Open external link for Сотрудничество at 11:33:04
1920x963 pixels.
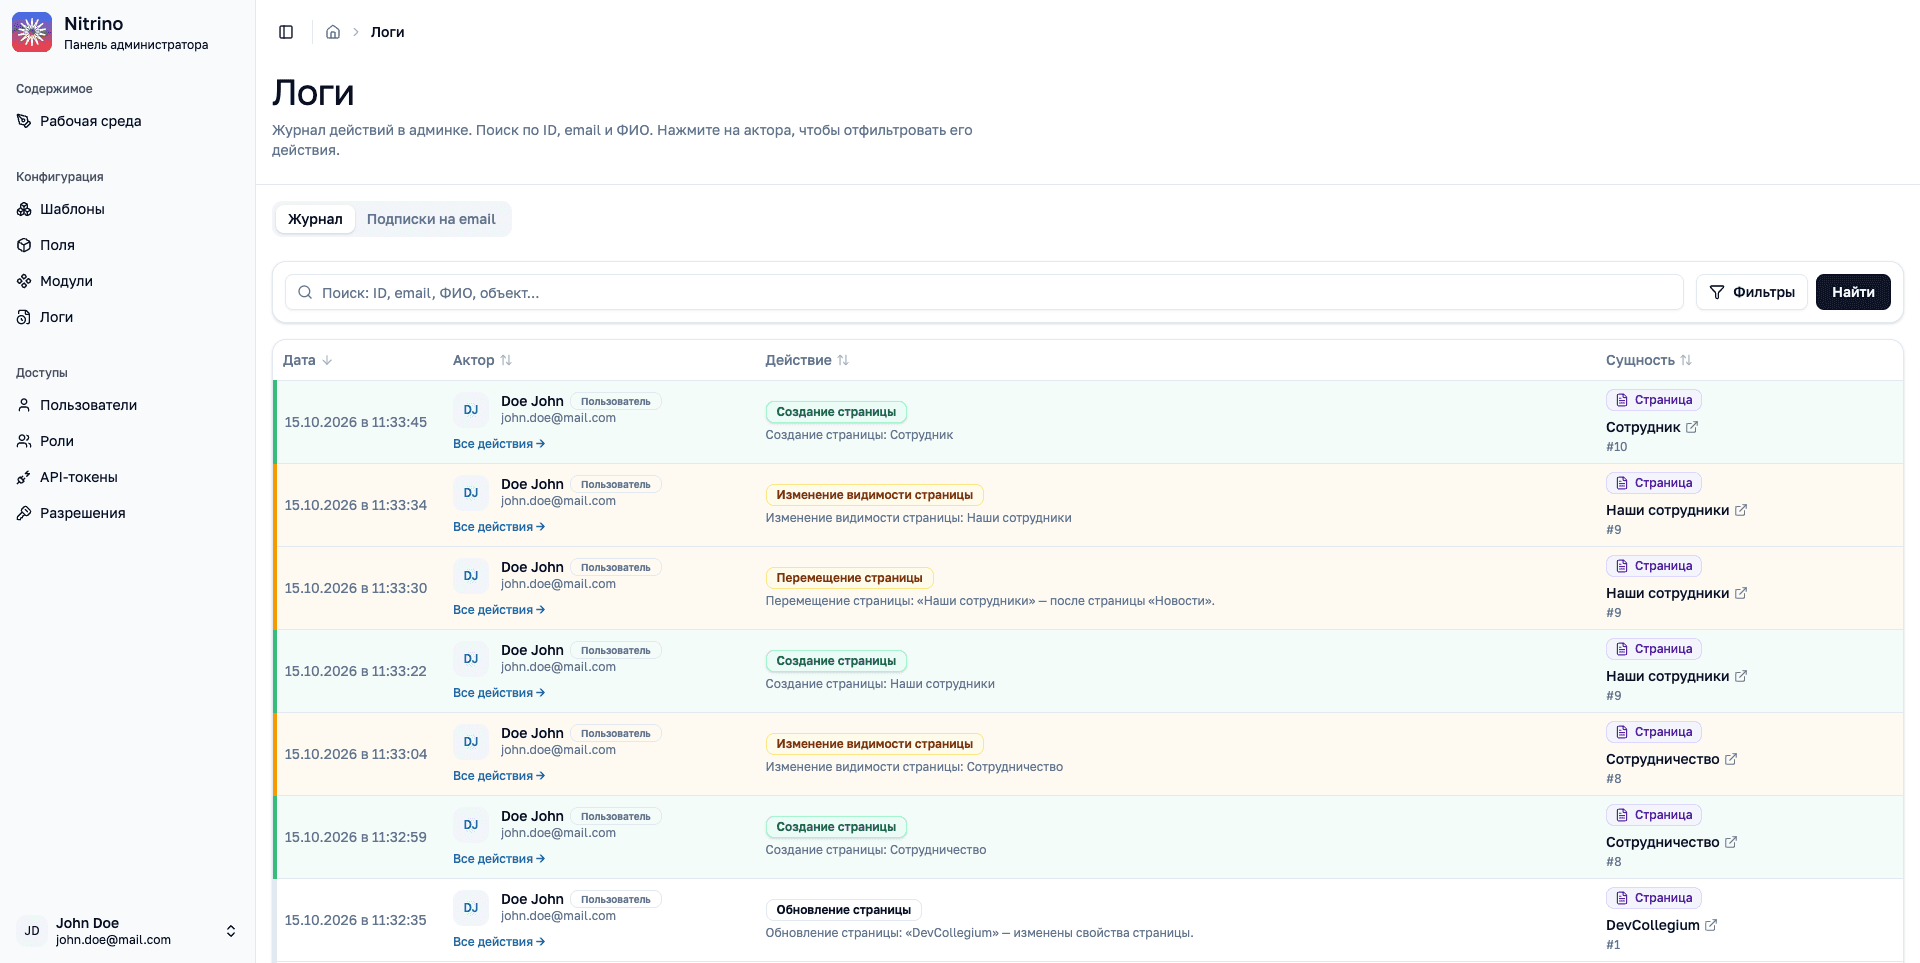(x=1731, y=759)
